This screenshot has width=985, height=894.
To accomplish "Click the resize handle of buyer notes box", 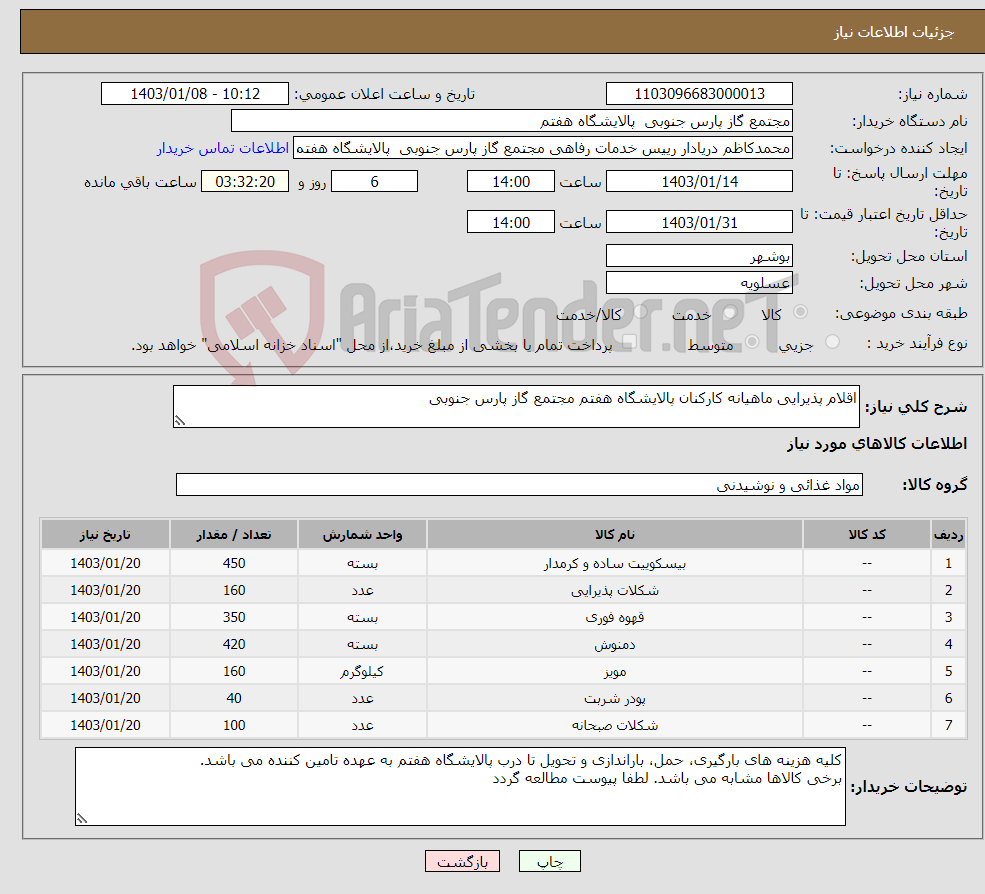I will (82, 819).
